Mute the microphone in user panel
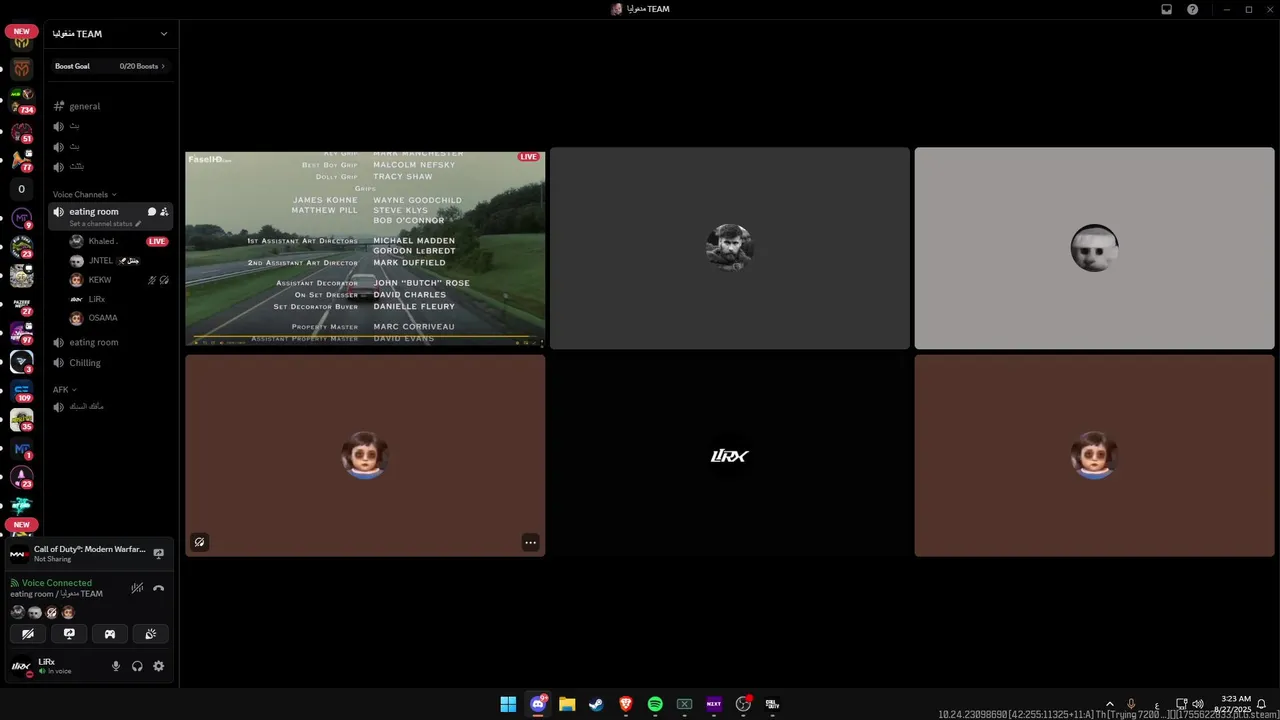The width and height of the screenshot is (1280, 720). tap(116, 666)
